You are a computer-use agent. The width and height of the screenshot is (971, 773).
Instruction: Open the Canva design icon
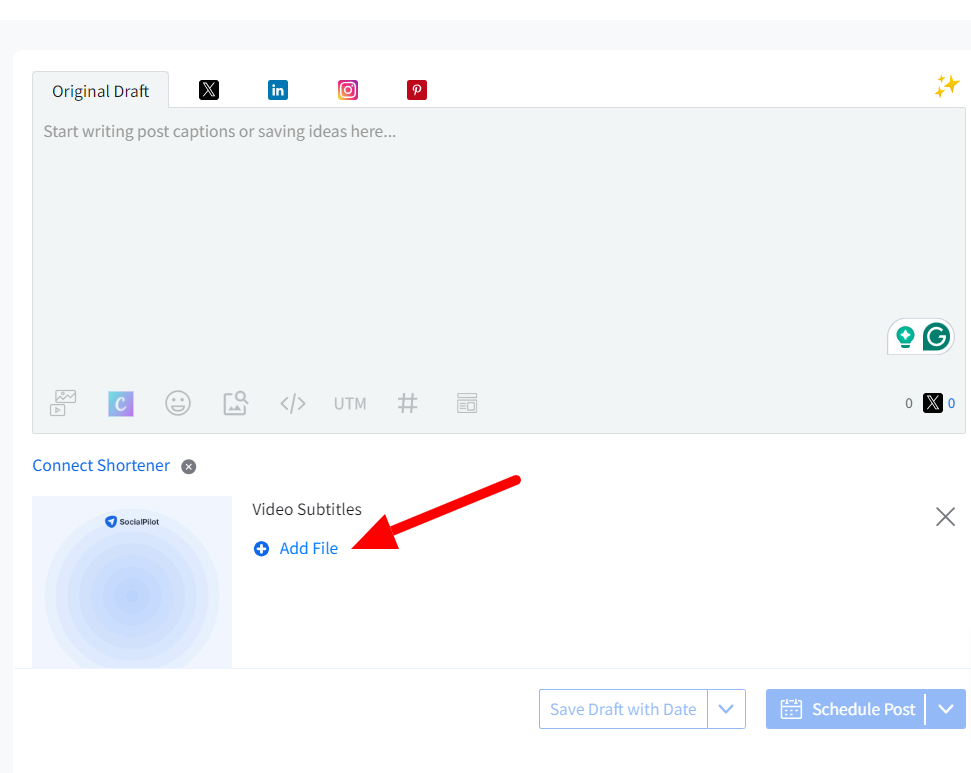click(121, 403)
